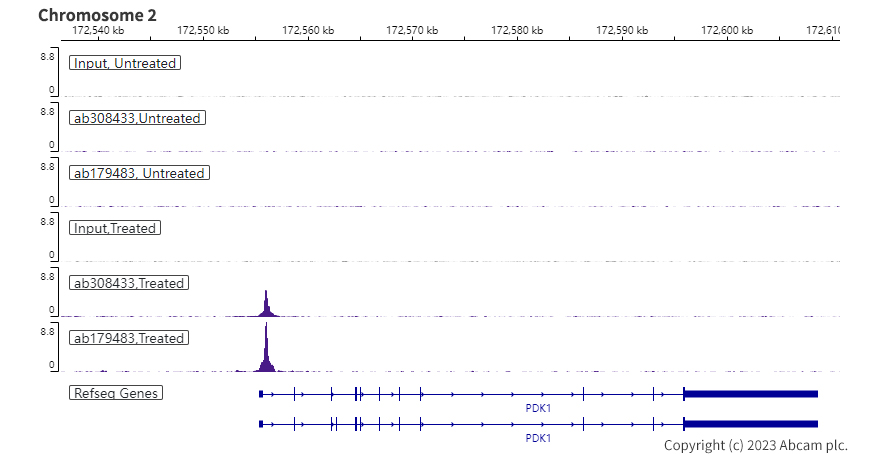Click the Chromosome 2 title
Viewport: 869px width, 454px height.
[x=97, y=15]
